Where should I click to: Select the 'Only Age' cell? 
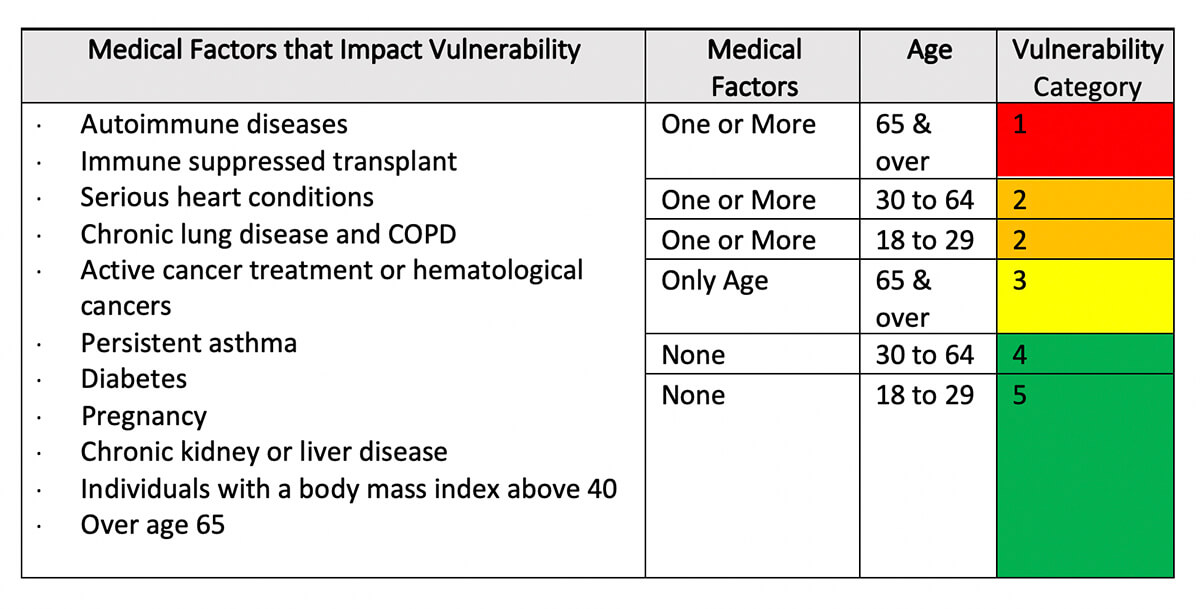pyautogui.click(x=714, y=281)
